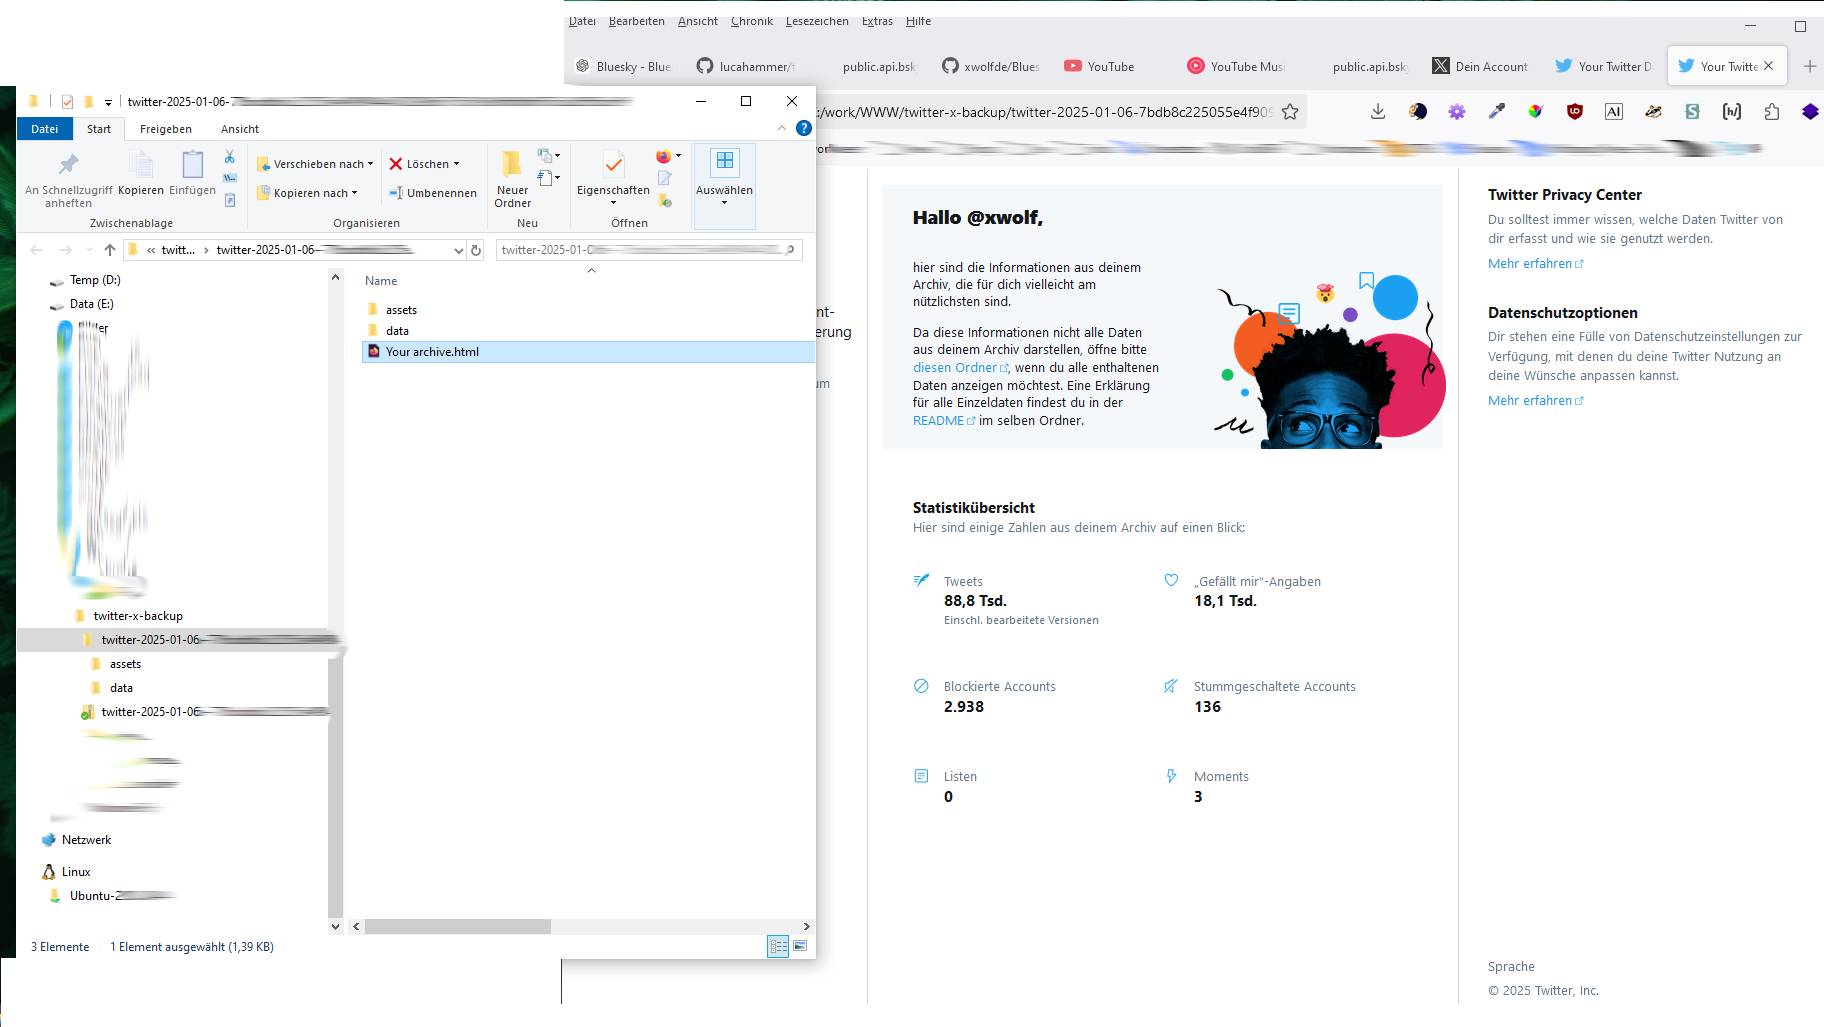Click the Explorer help question mark icon
Screen dimensions: 1824x1027
803,128
